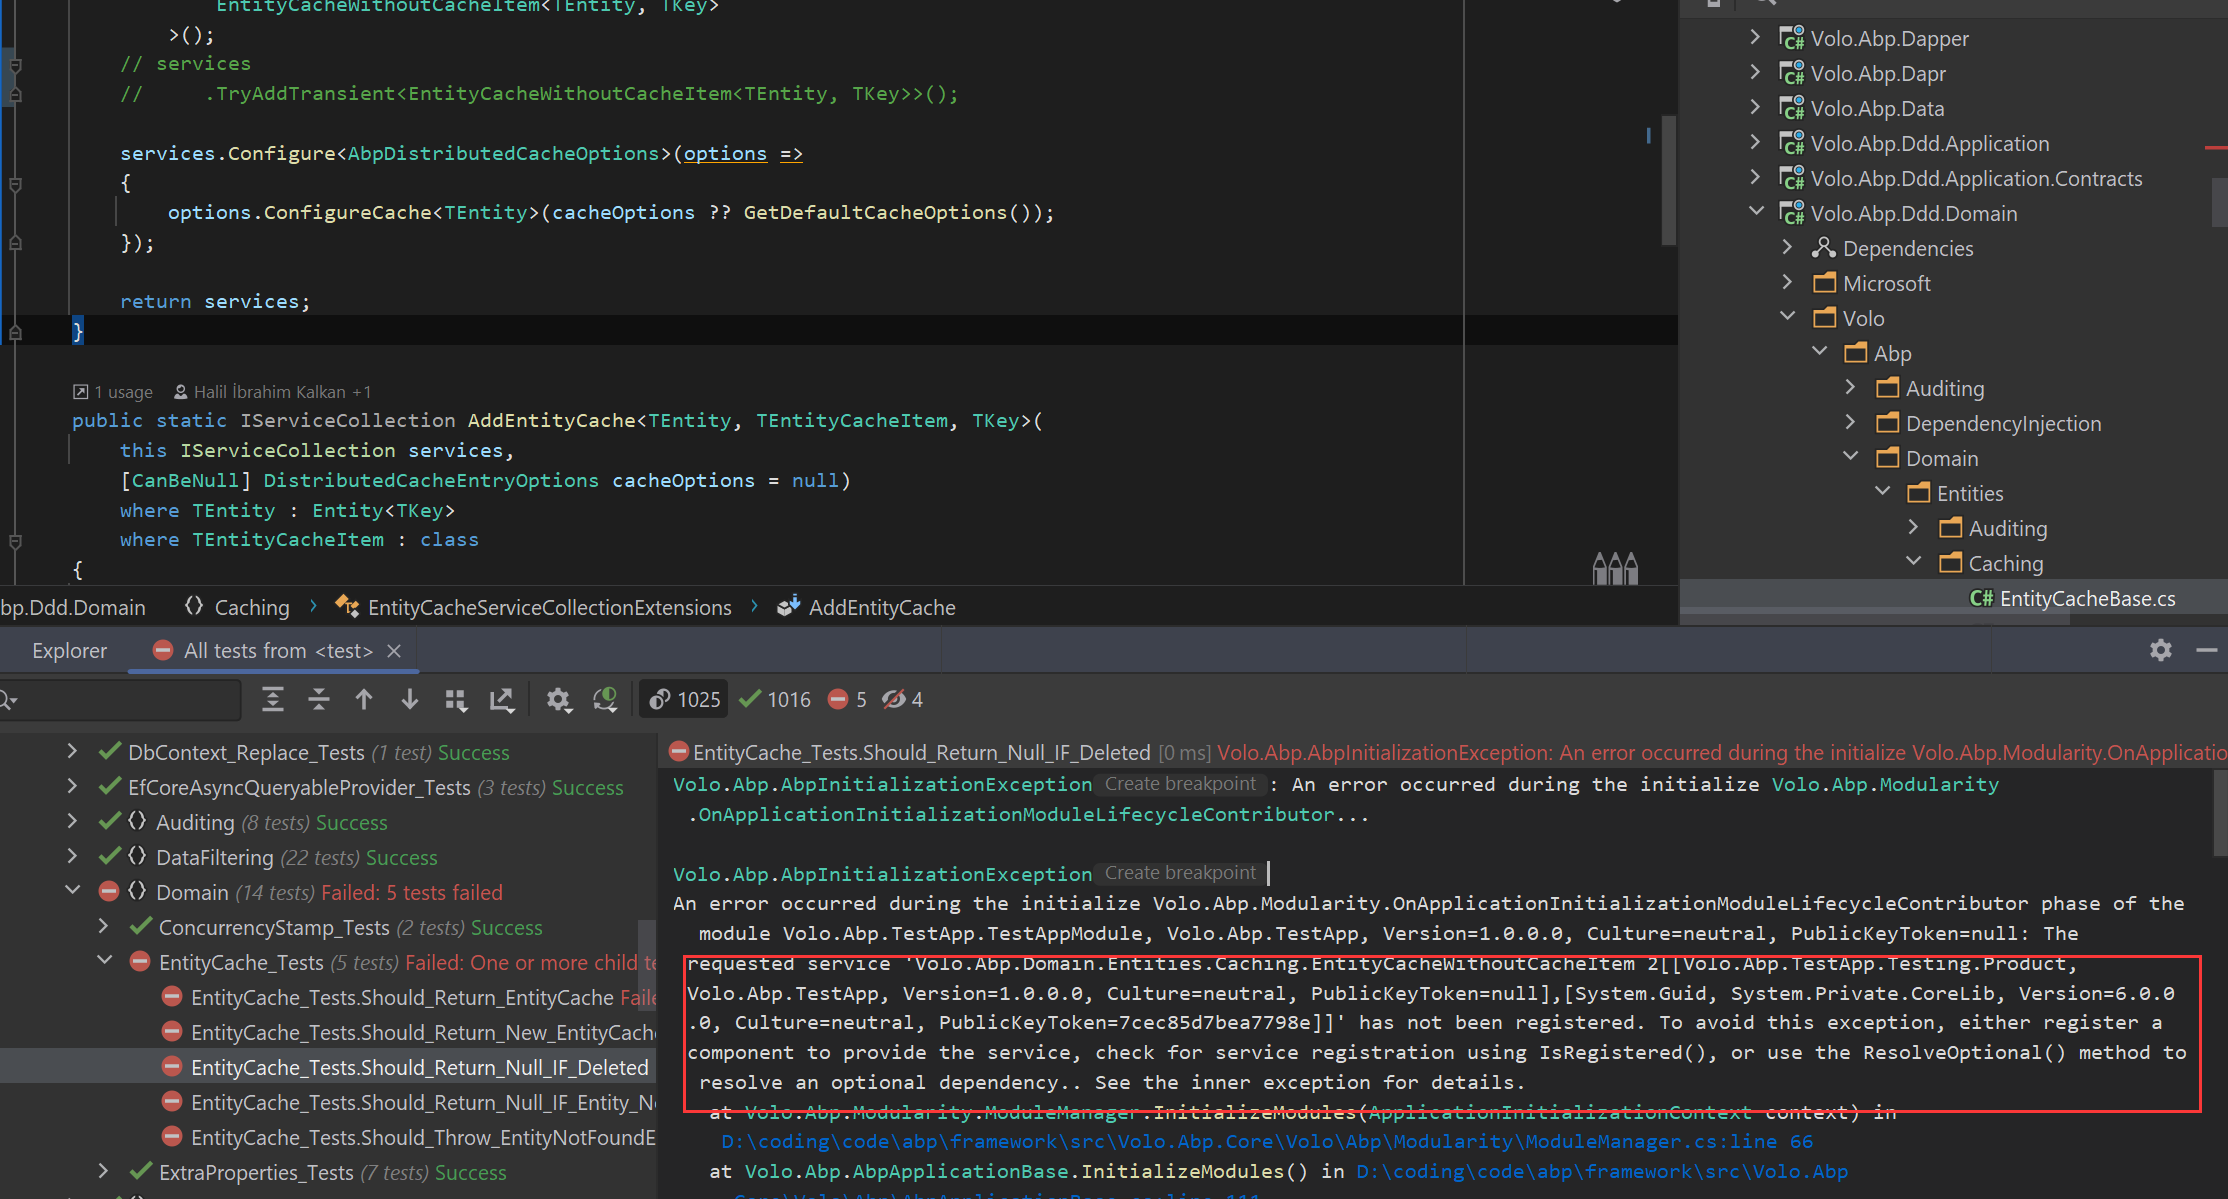Open the test grouping options icon
Viewport: 2228px width, 1199px height.
click(456, 700)
